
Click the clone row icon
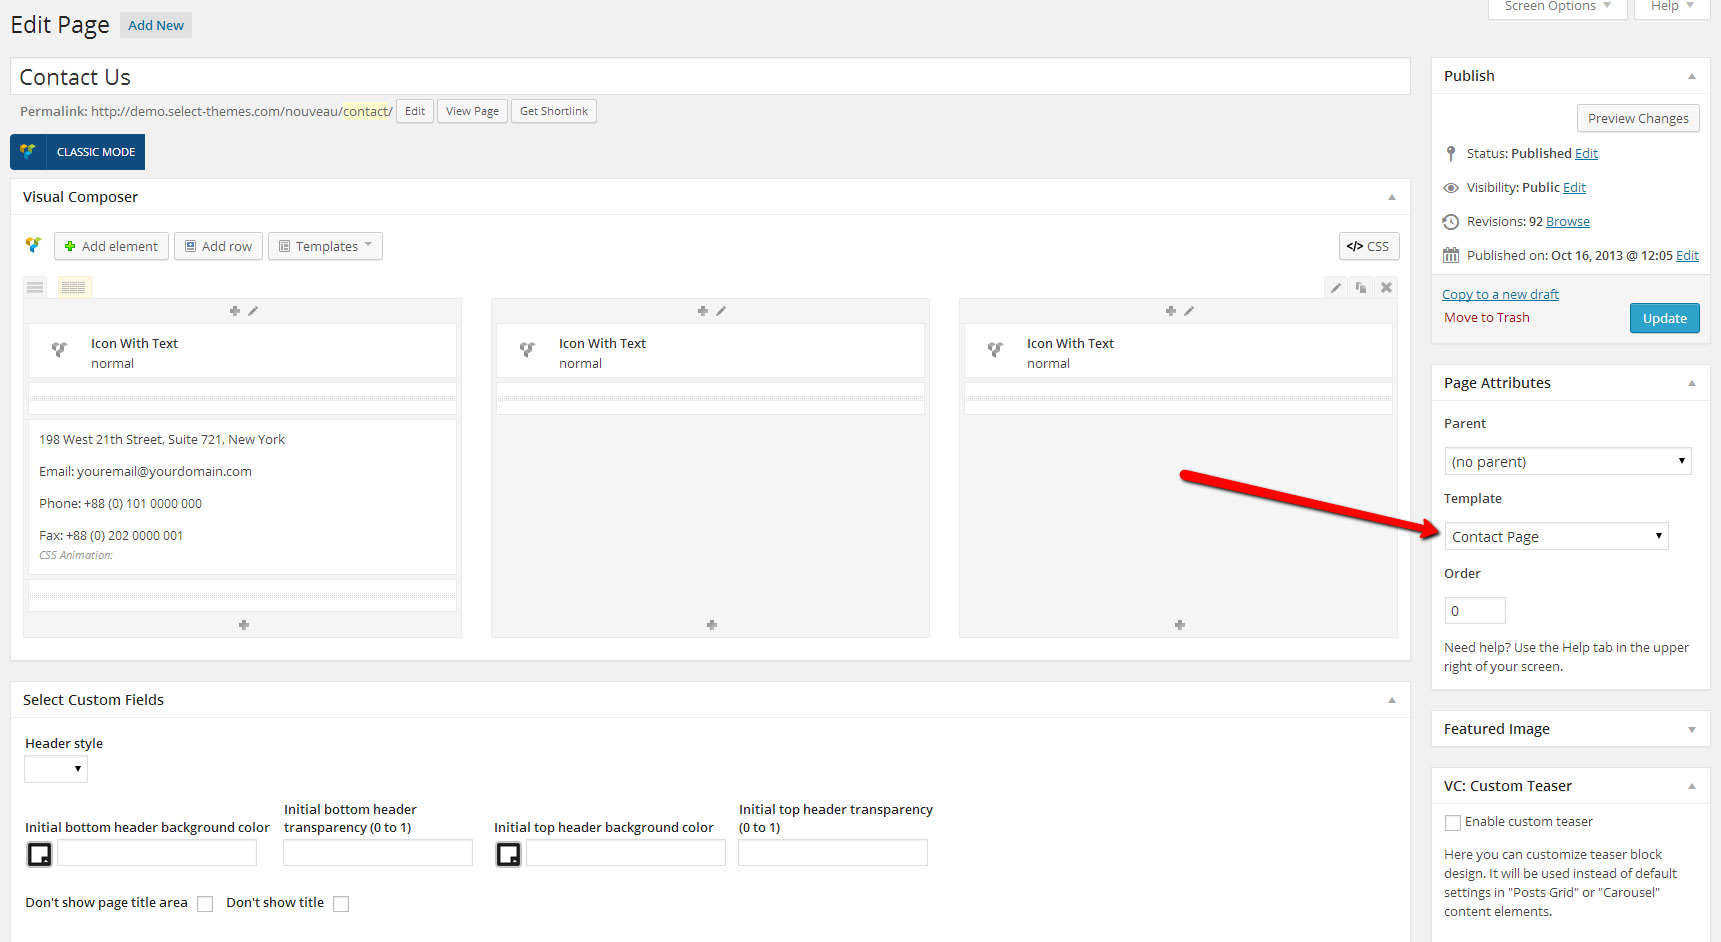coord(1361,288)
